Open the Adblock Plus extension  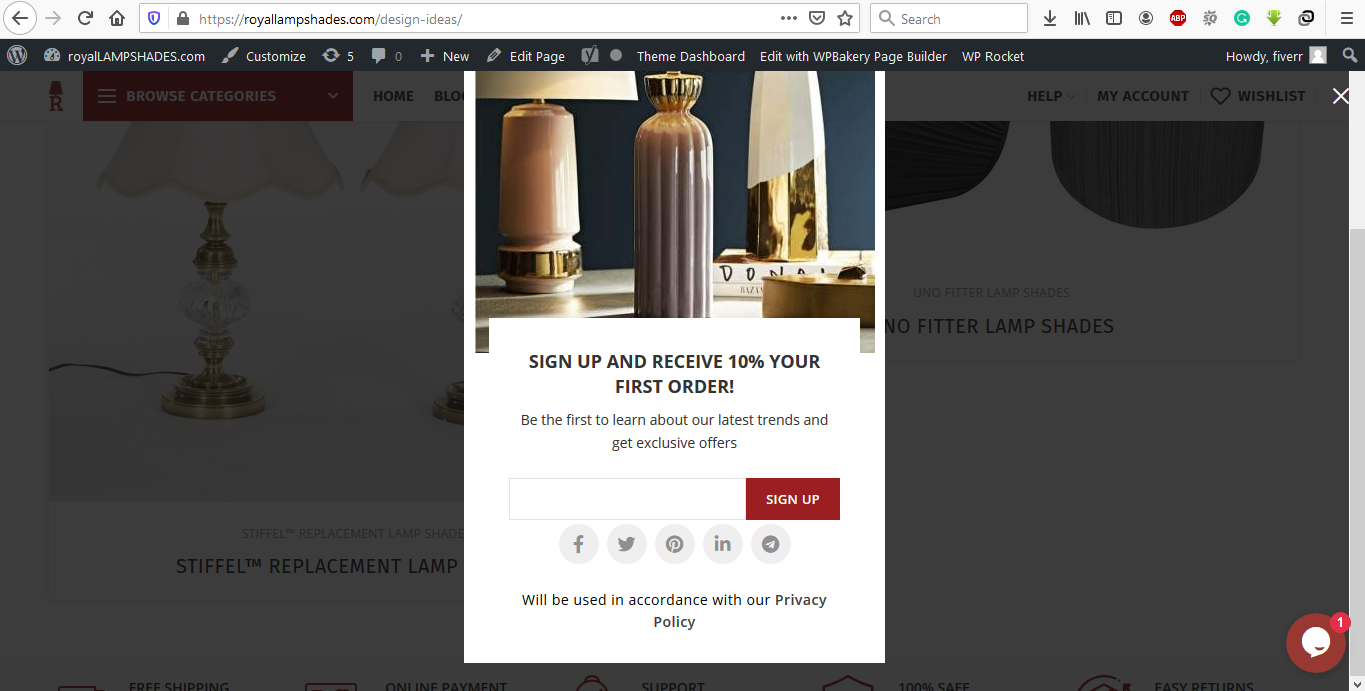coord(1178,18)
